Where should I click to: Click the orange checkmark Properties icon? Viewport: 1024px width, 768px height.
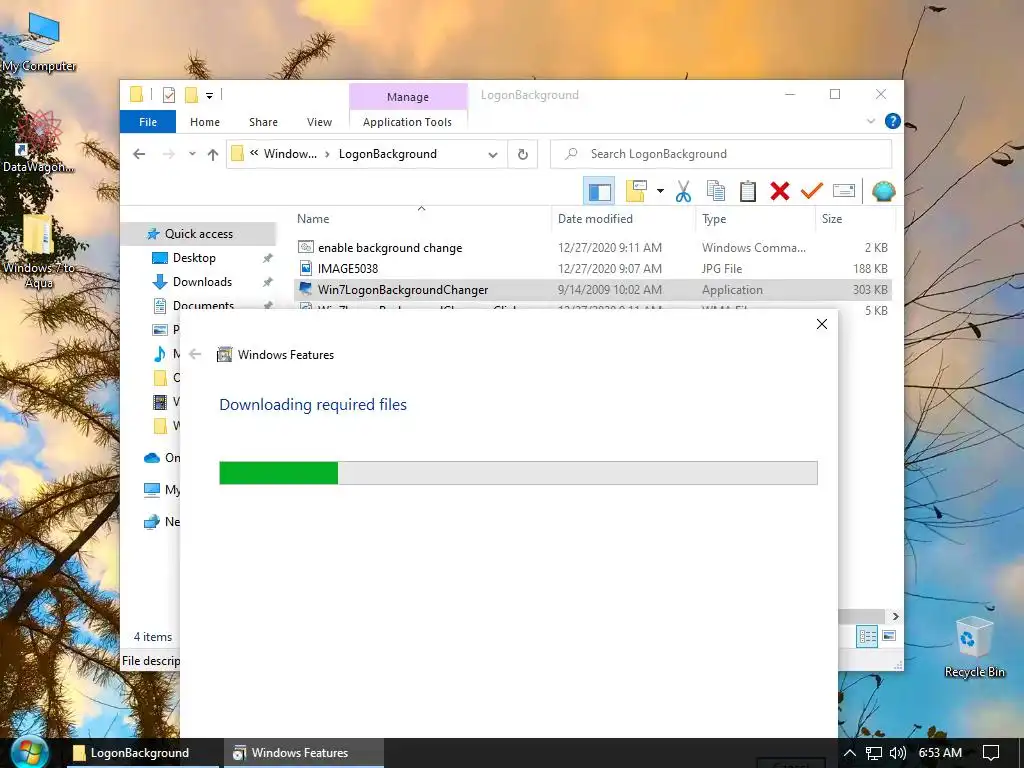tap(812, 191)
